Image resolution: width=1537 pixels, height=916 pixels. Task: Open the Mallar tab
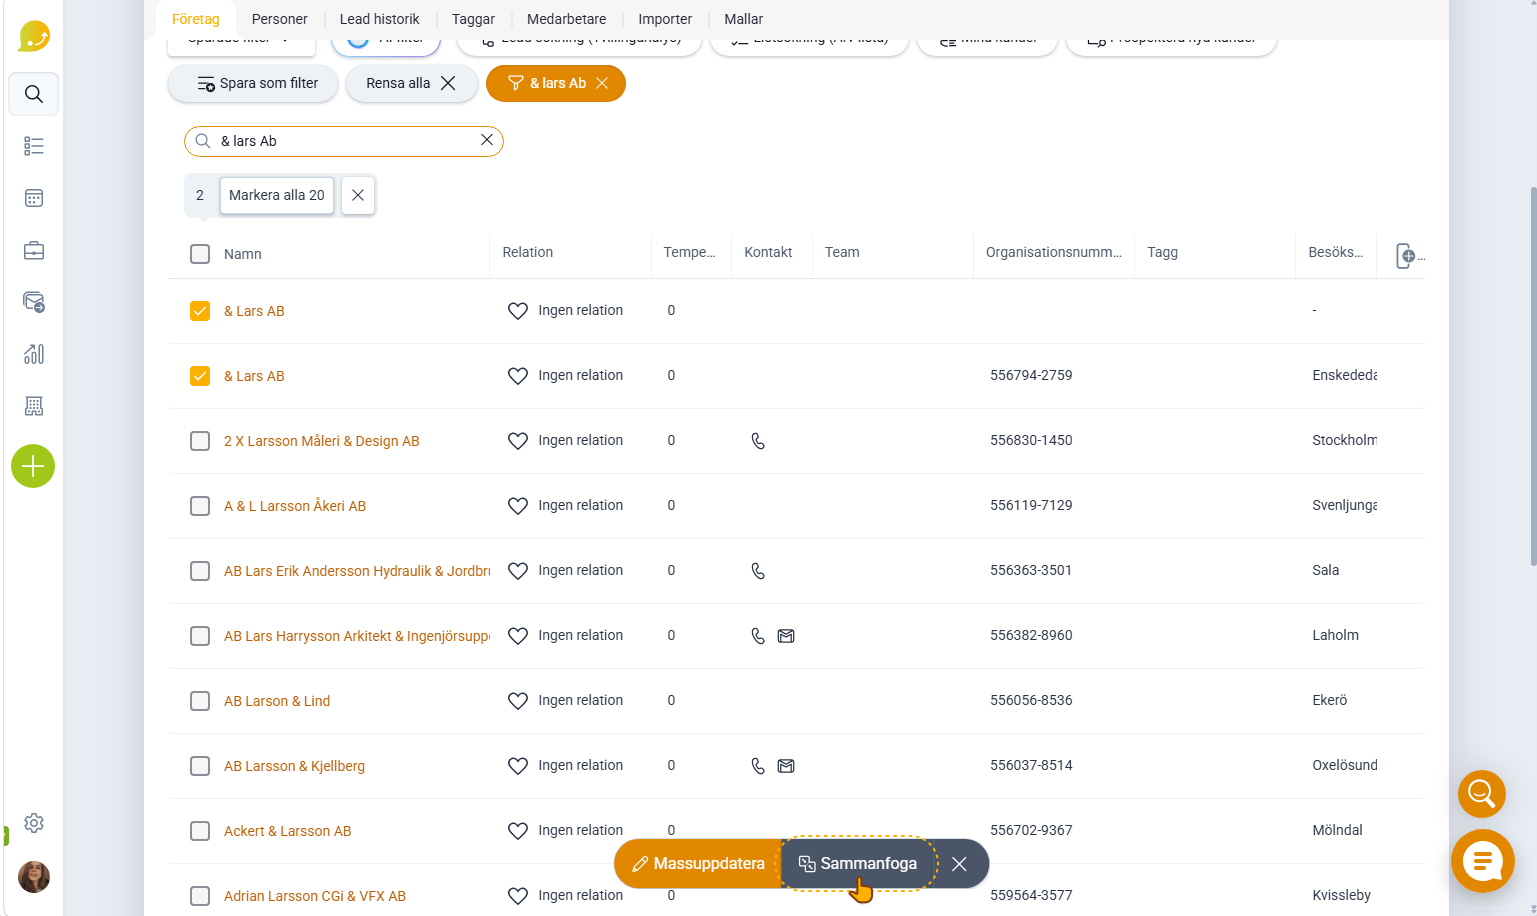[x=743, y=19]
